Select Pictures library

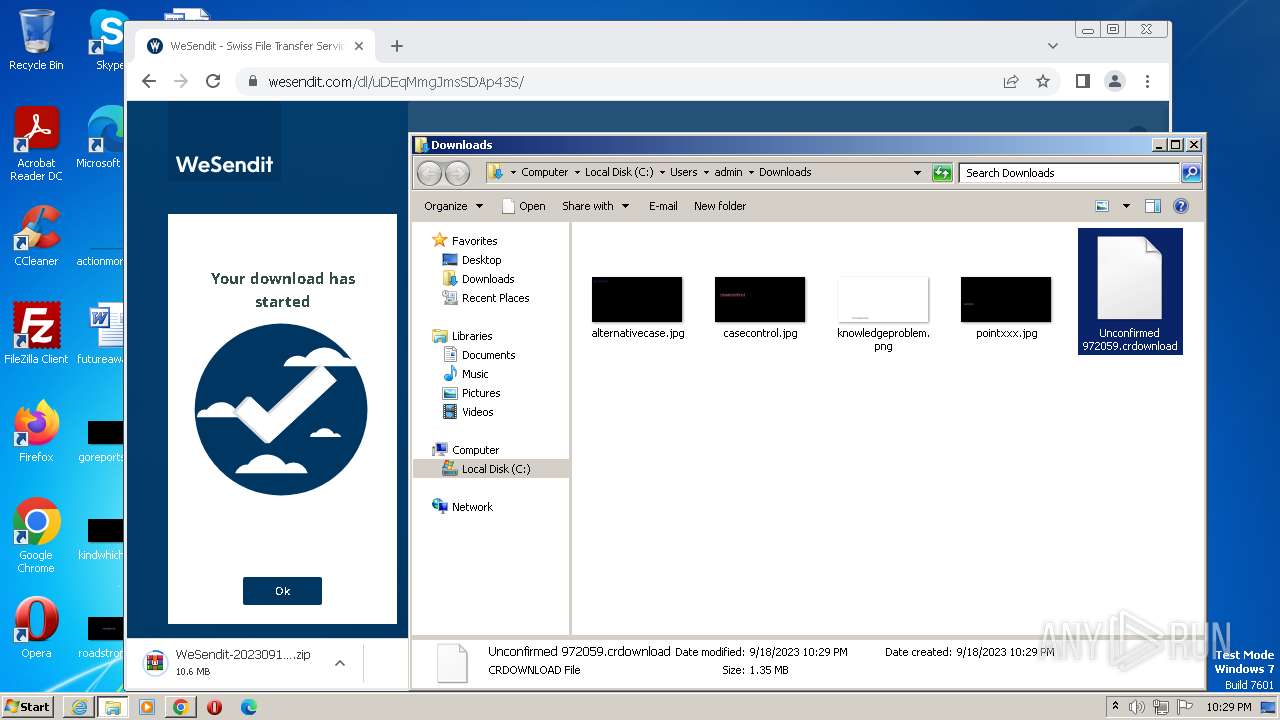click(x=481, y=393)
